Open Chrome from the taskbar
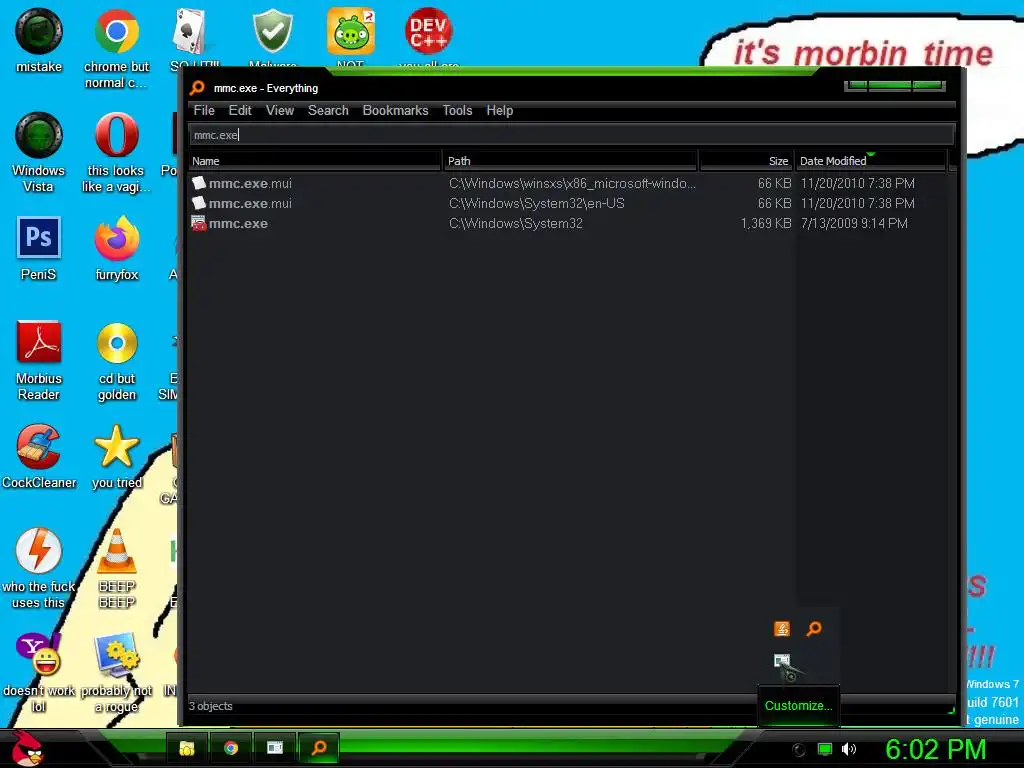This screenshot has width=1024, height=768. click(x=231, y=748)
